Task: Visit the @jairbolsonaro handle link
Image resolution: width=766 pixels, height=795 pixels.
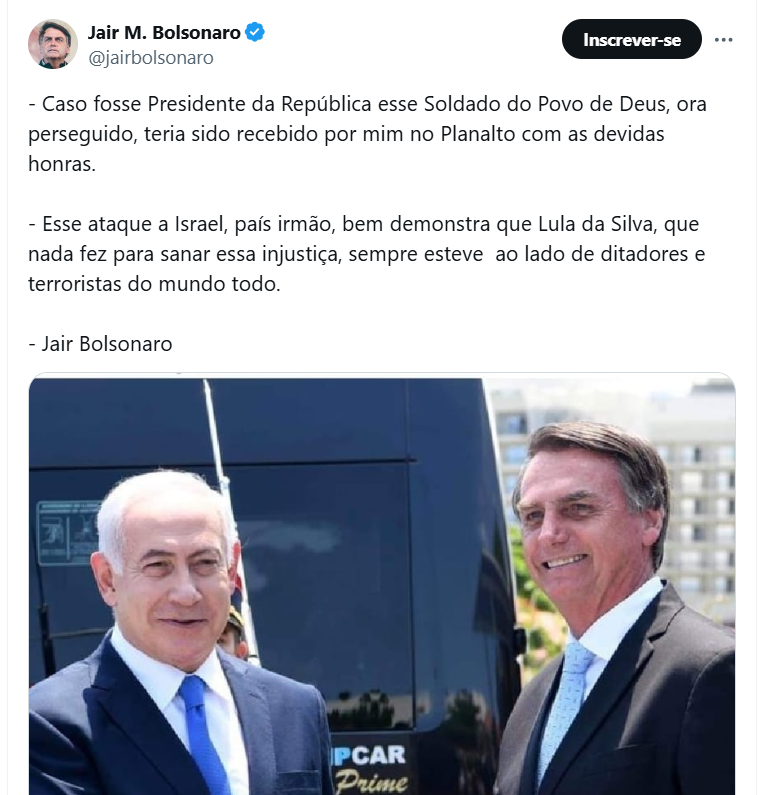Action: (151, 57)
